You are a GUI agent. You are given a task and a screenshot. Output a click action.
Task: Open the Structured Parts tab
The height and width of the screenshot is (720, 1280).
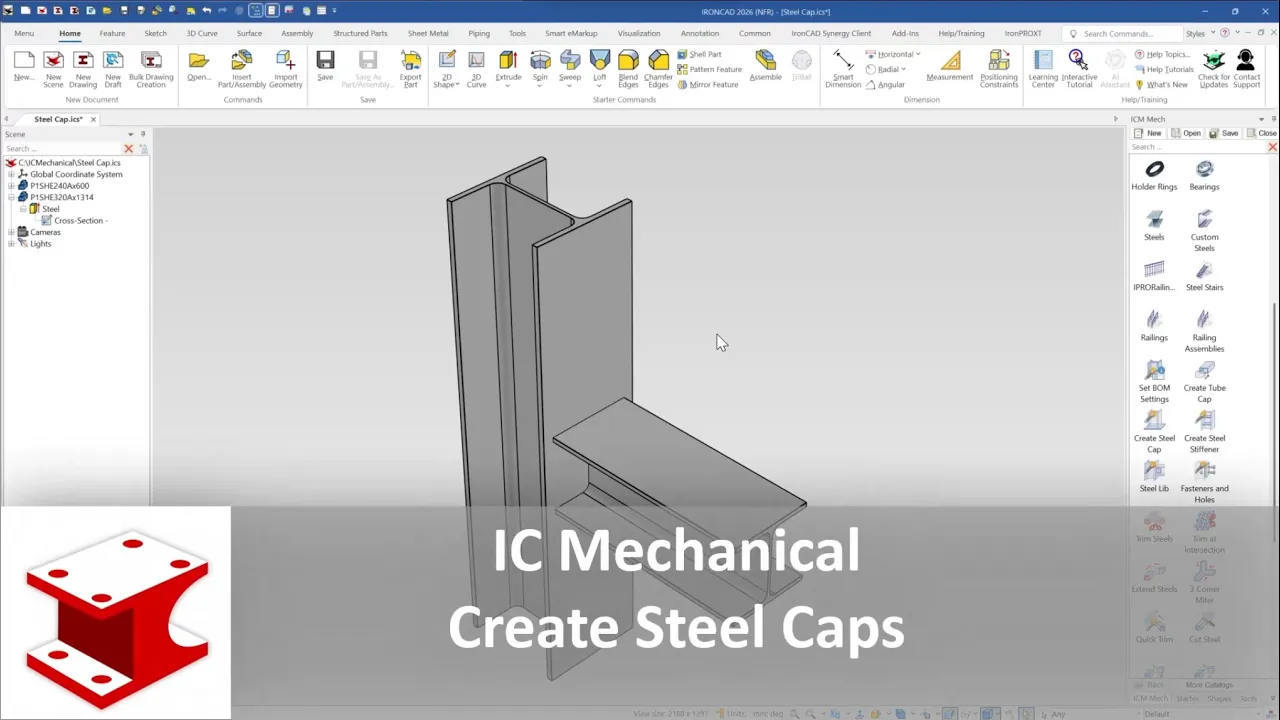(360, 33)
